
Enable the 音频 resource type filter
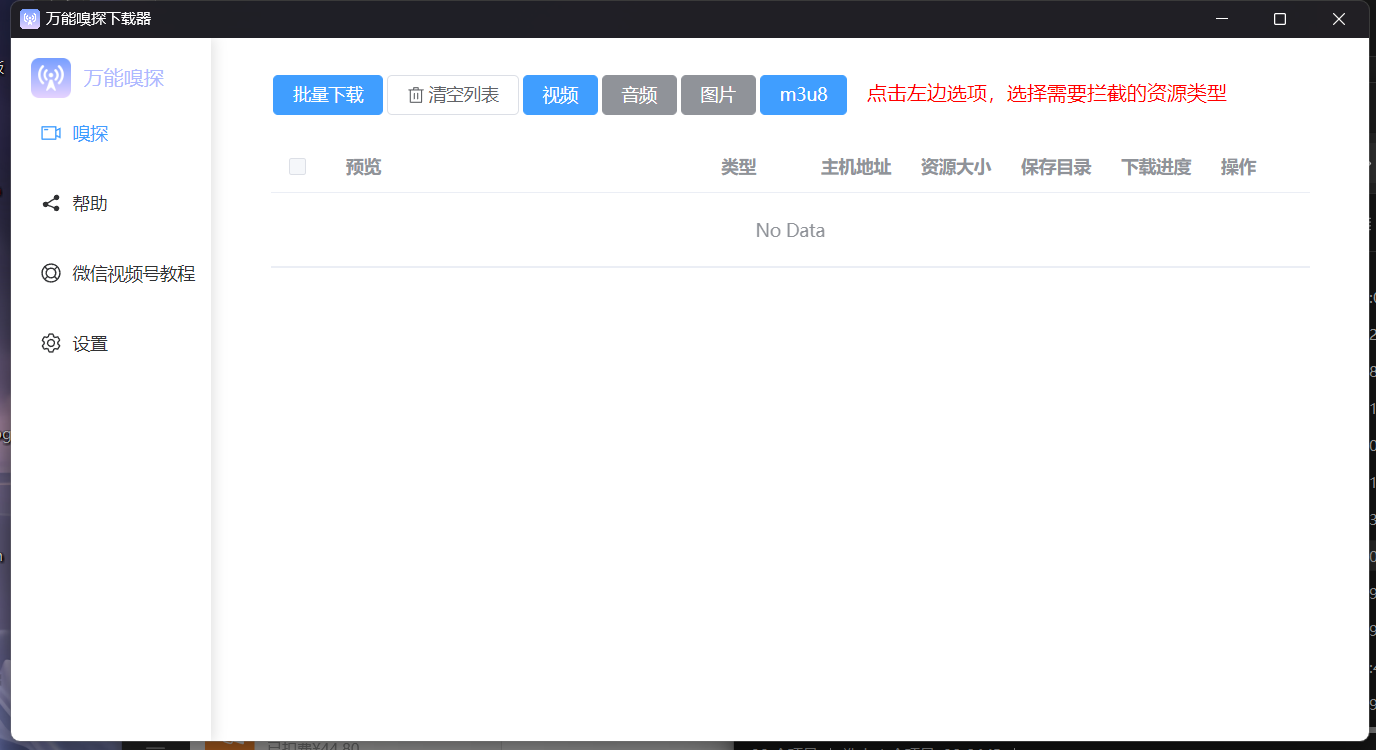point(639,95)
